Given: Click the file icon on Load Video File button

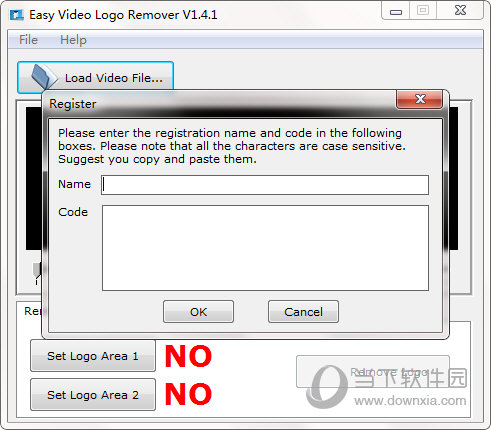Looking at the screenshot, I should [x=44, y=77].
